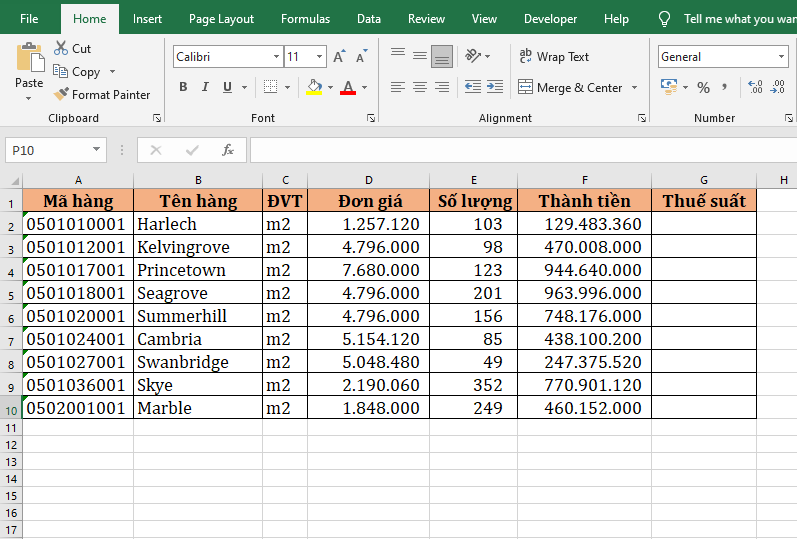Activate the Format Painter brush
Image resolution: width=797 pixels, height=539 pixels.
point(102,95)
